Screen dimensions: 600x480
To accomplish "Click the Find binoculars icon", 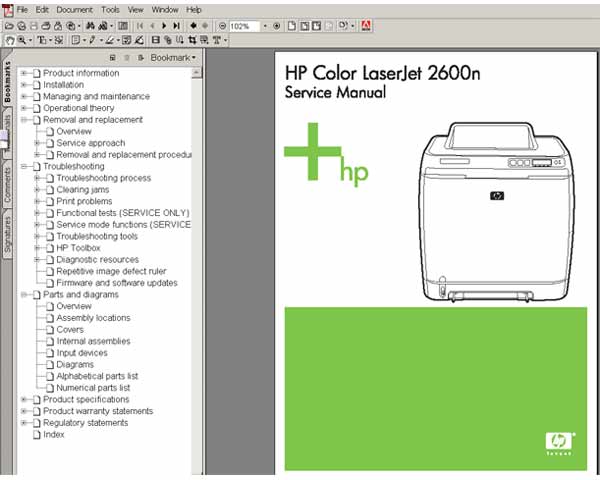I will [90, 26].
